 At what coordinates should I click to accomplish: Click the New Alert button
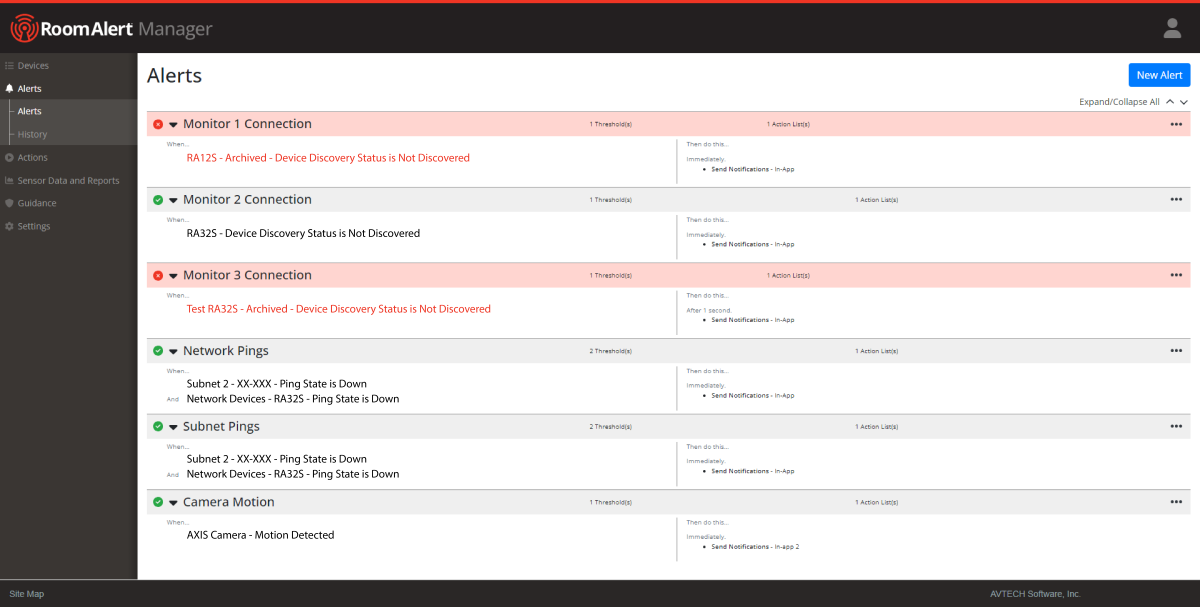(1159, 74)
